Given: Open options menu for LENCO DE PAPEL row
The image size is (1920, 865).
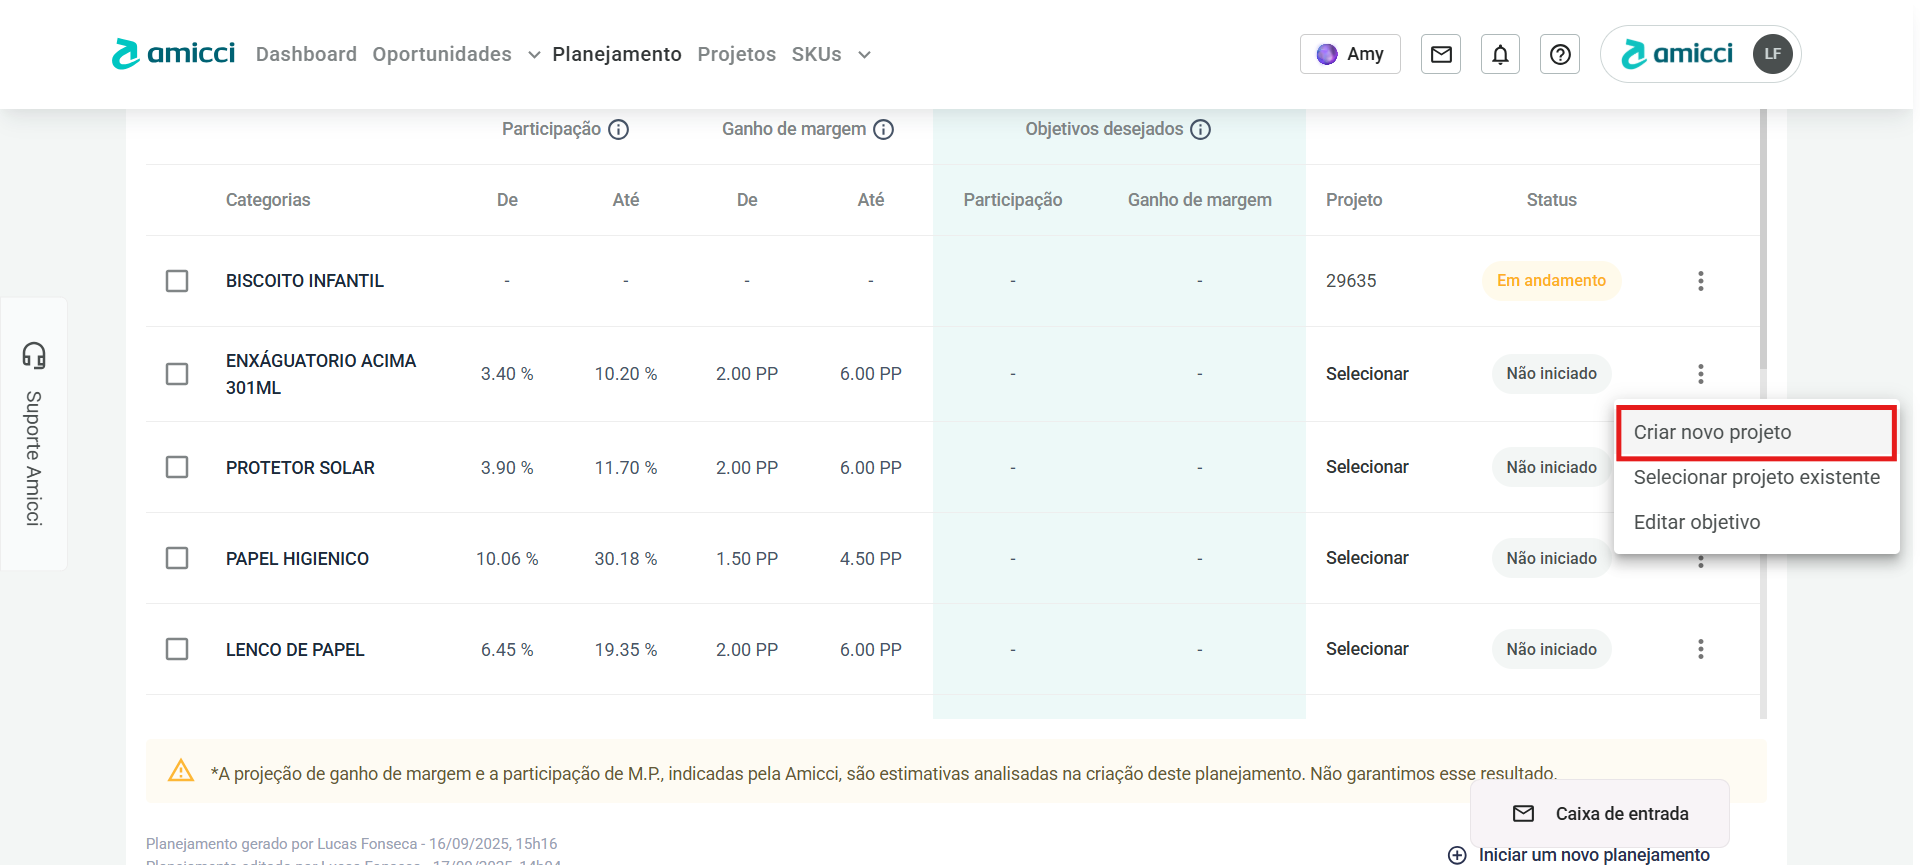Looking at the screenshot, I should click(x=1700, y=649).
